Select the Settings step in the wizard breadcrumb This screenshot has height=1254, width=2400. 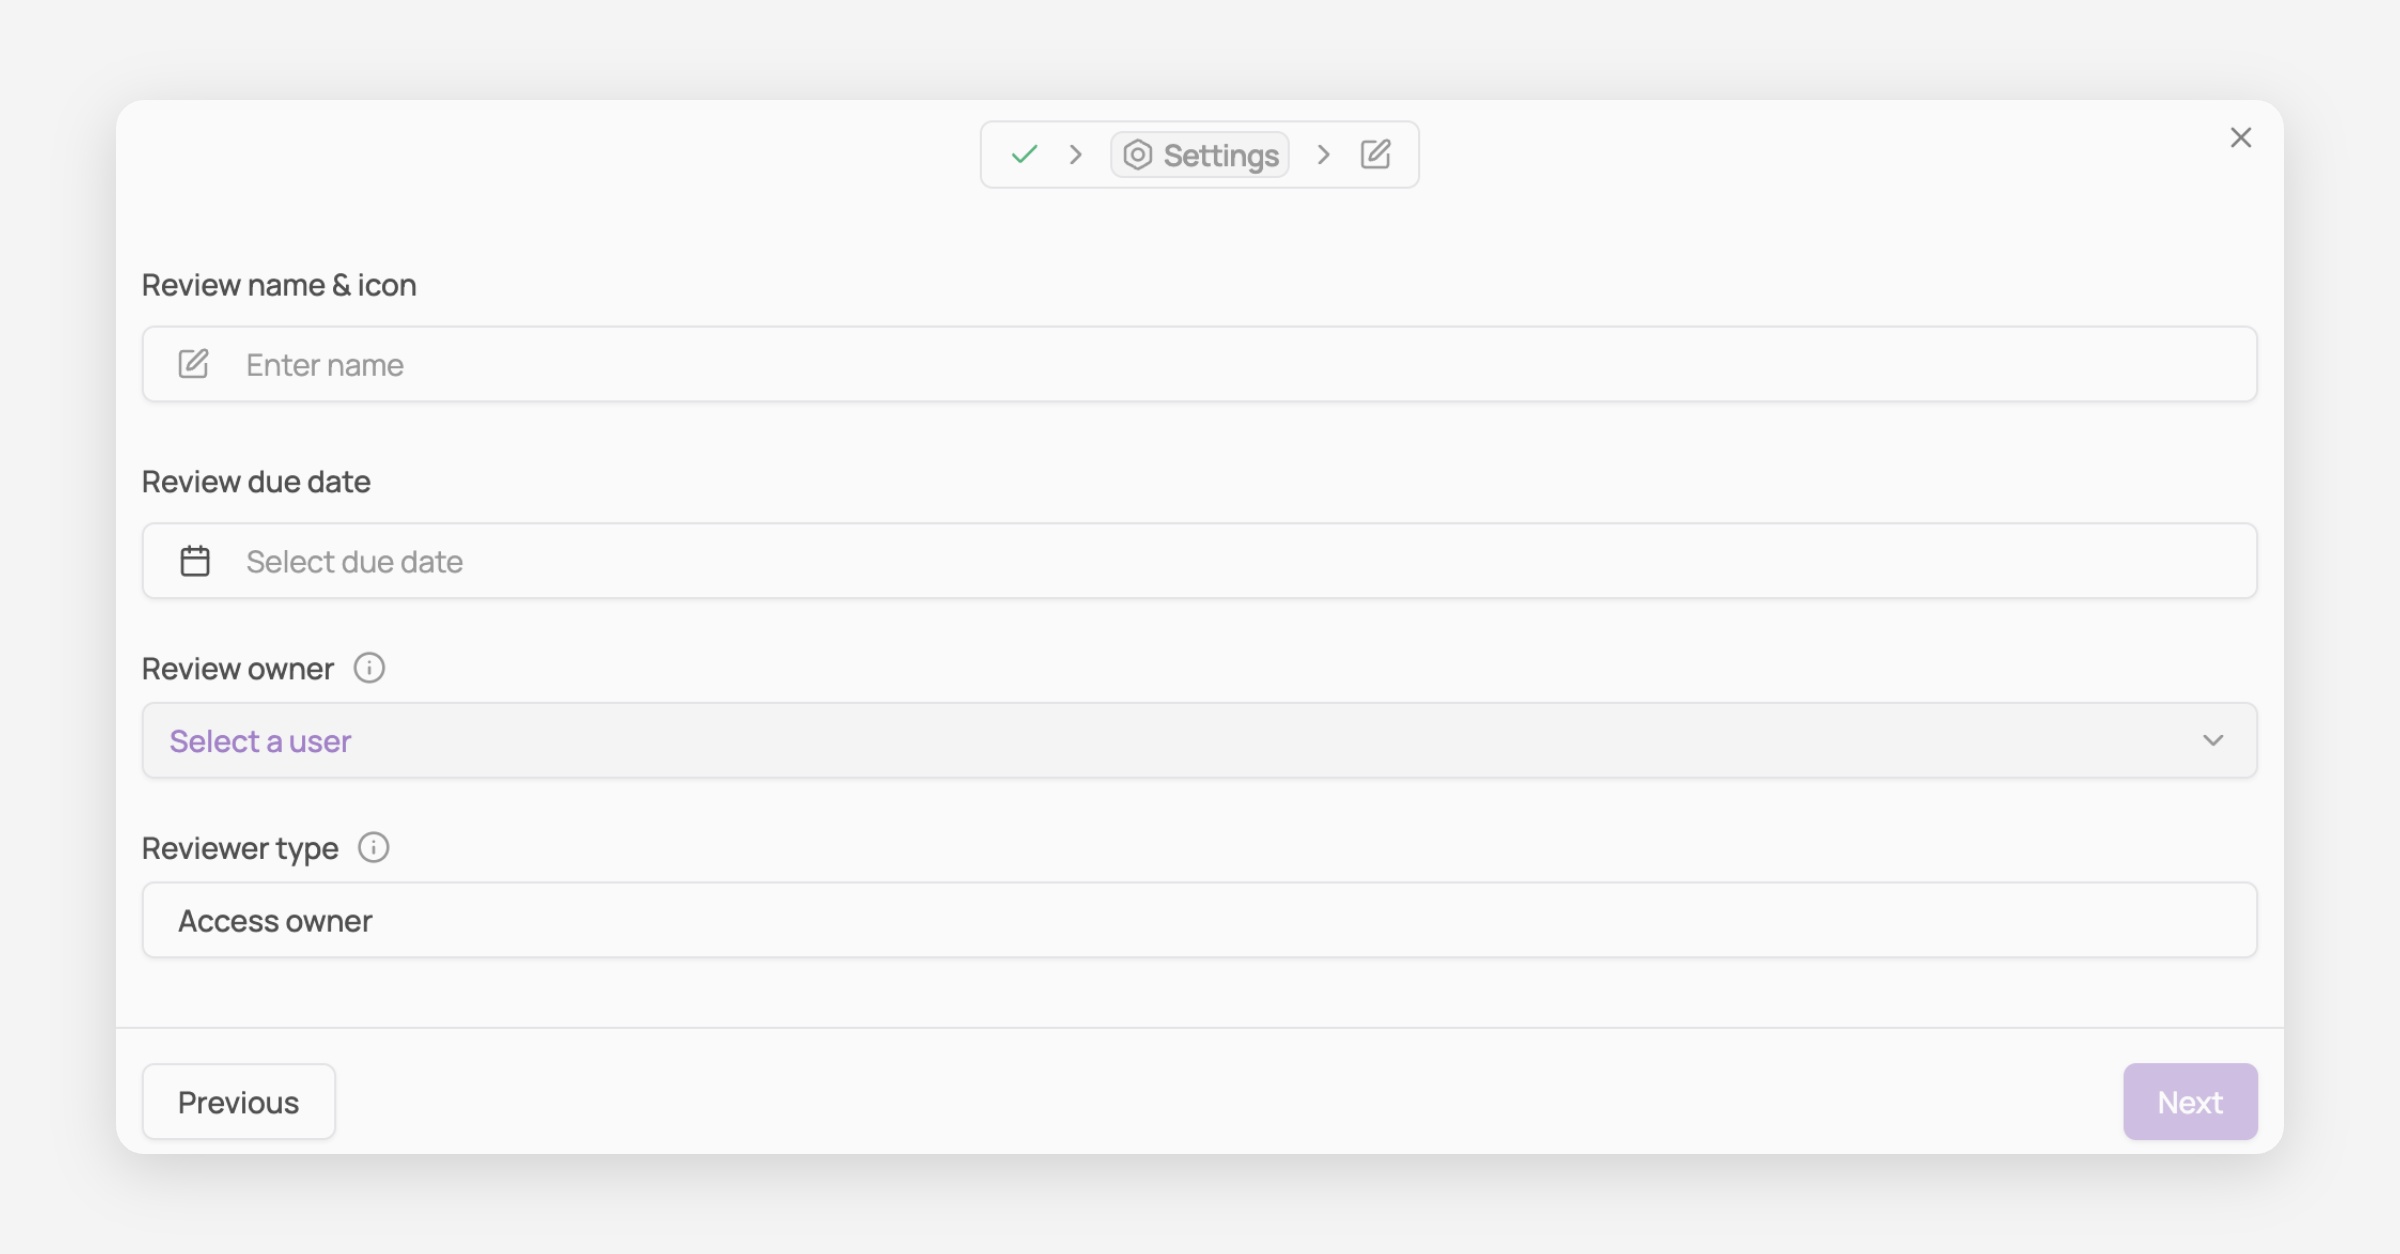(1200, 155)
